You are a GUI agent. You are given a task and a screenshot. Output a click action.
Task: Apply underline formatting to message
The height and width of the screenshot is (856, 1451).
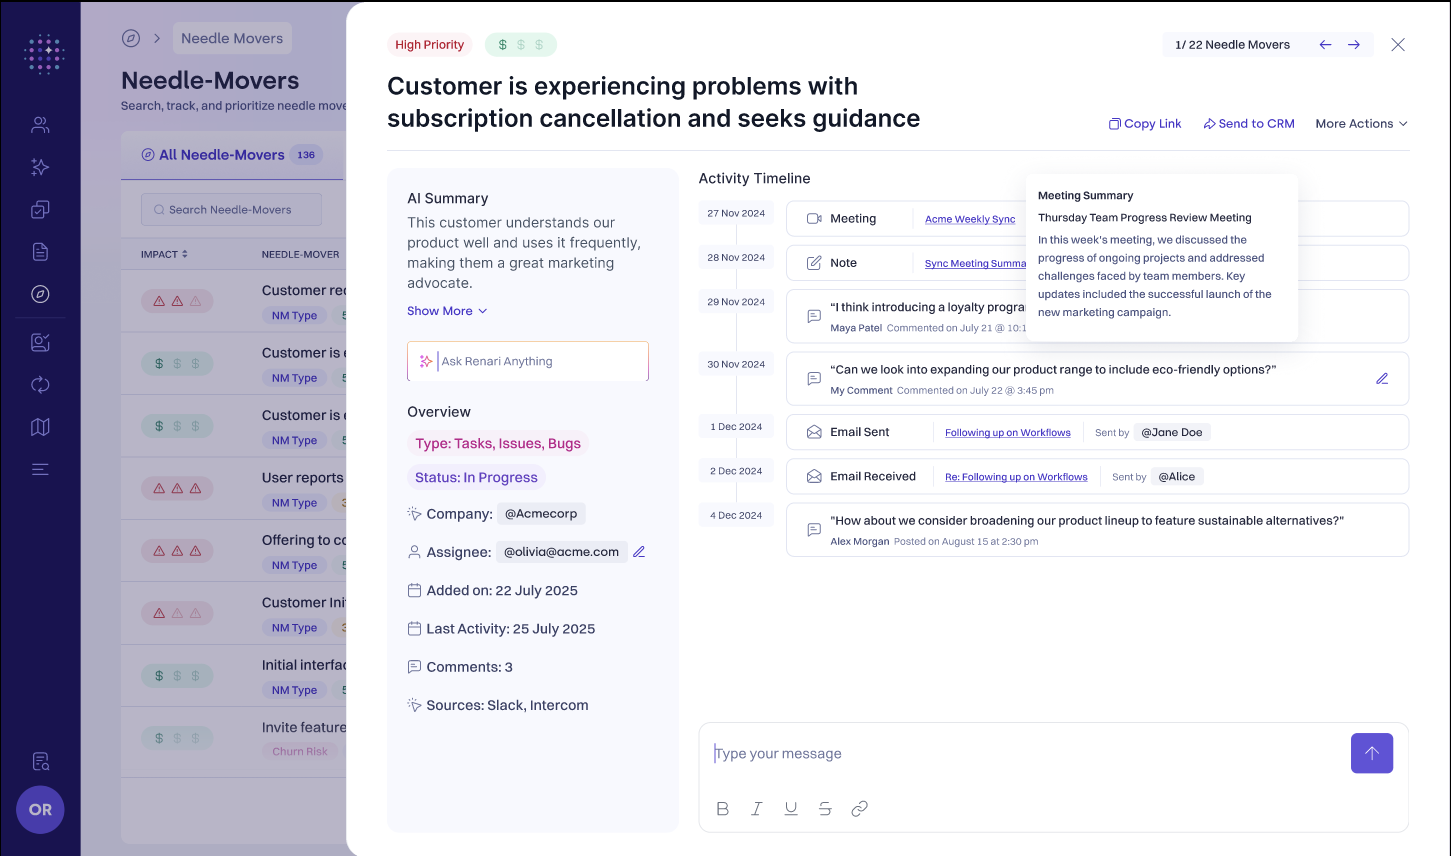tap(791, 809)
